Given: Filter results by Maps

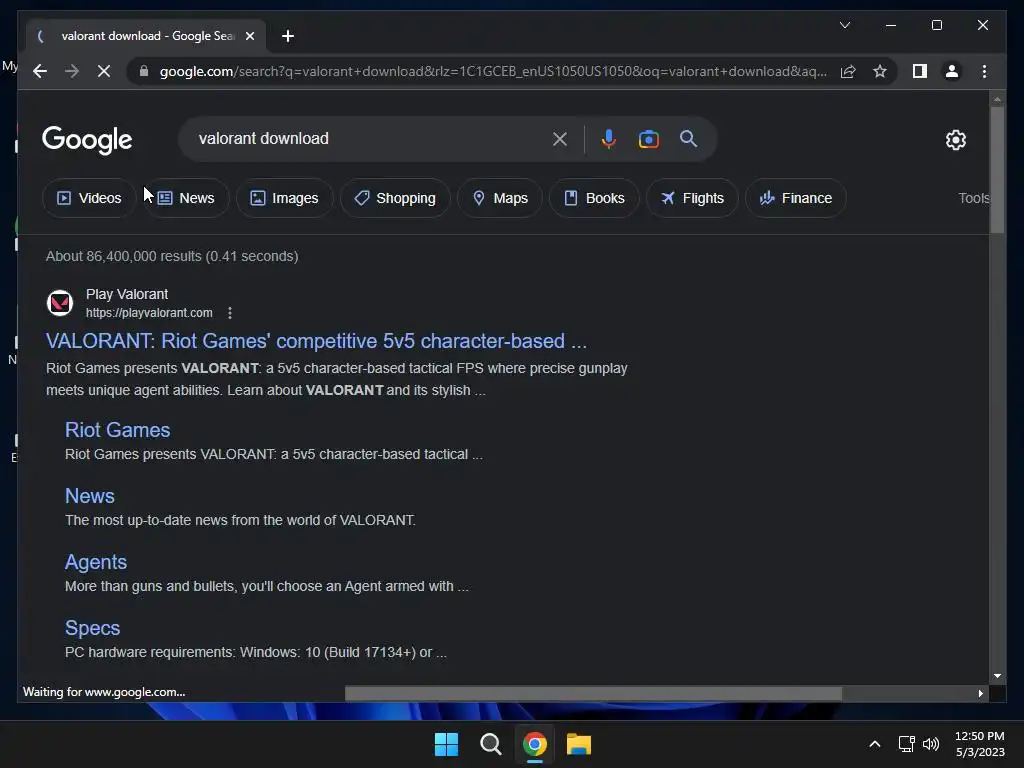Looking at the screenshot, I should pyautogui.click(x=500, y=198).
